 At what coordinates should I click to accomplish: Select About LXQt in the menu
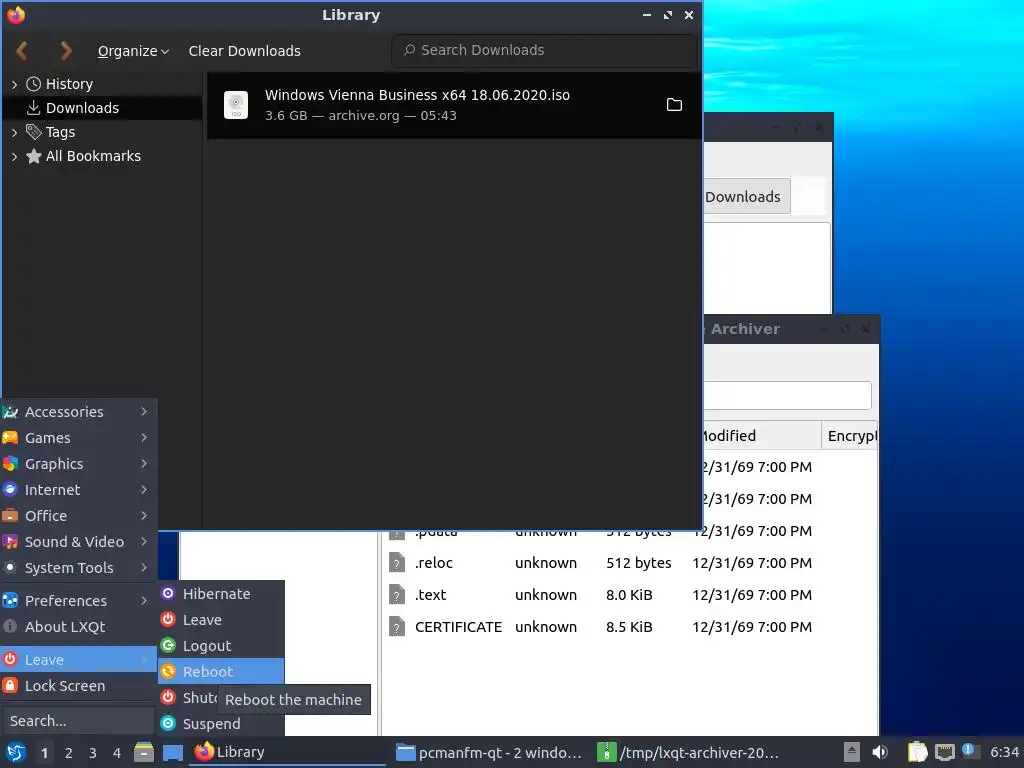click(x=78, y=626)
